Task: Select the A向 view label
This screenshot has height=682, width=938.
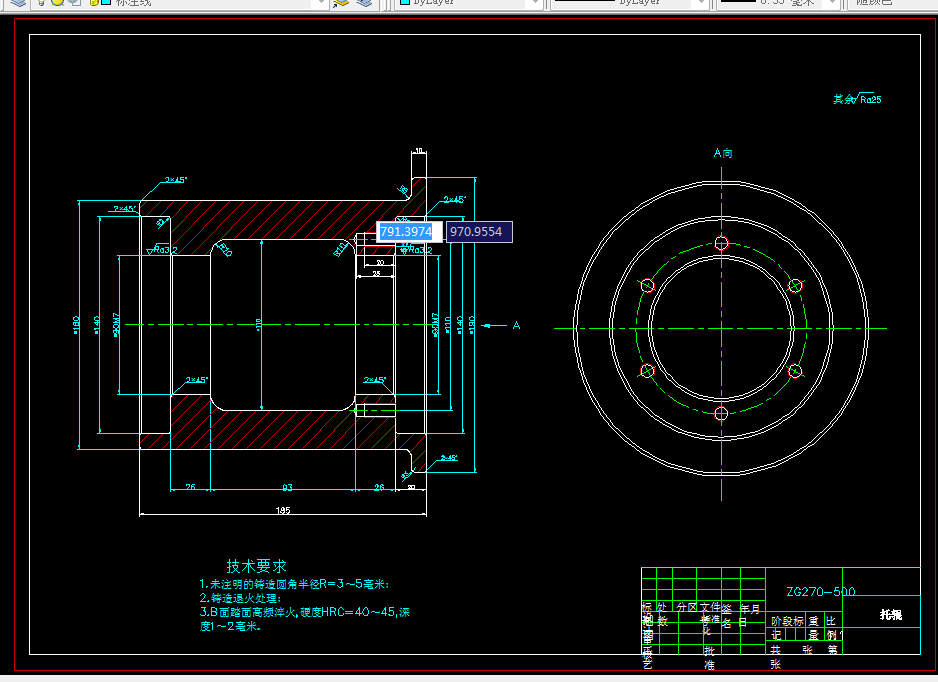Action: coord(723,153)
